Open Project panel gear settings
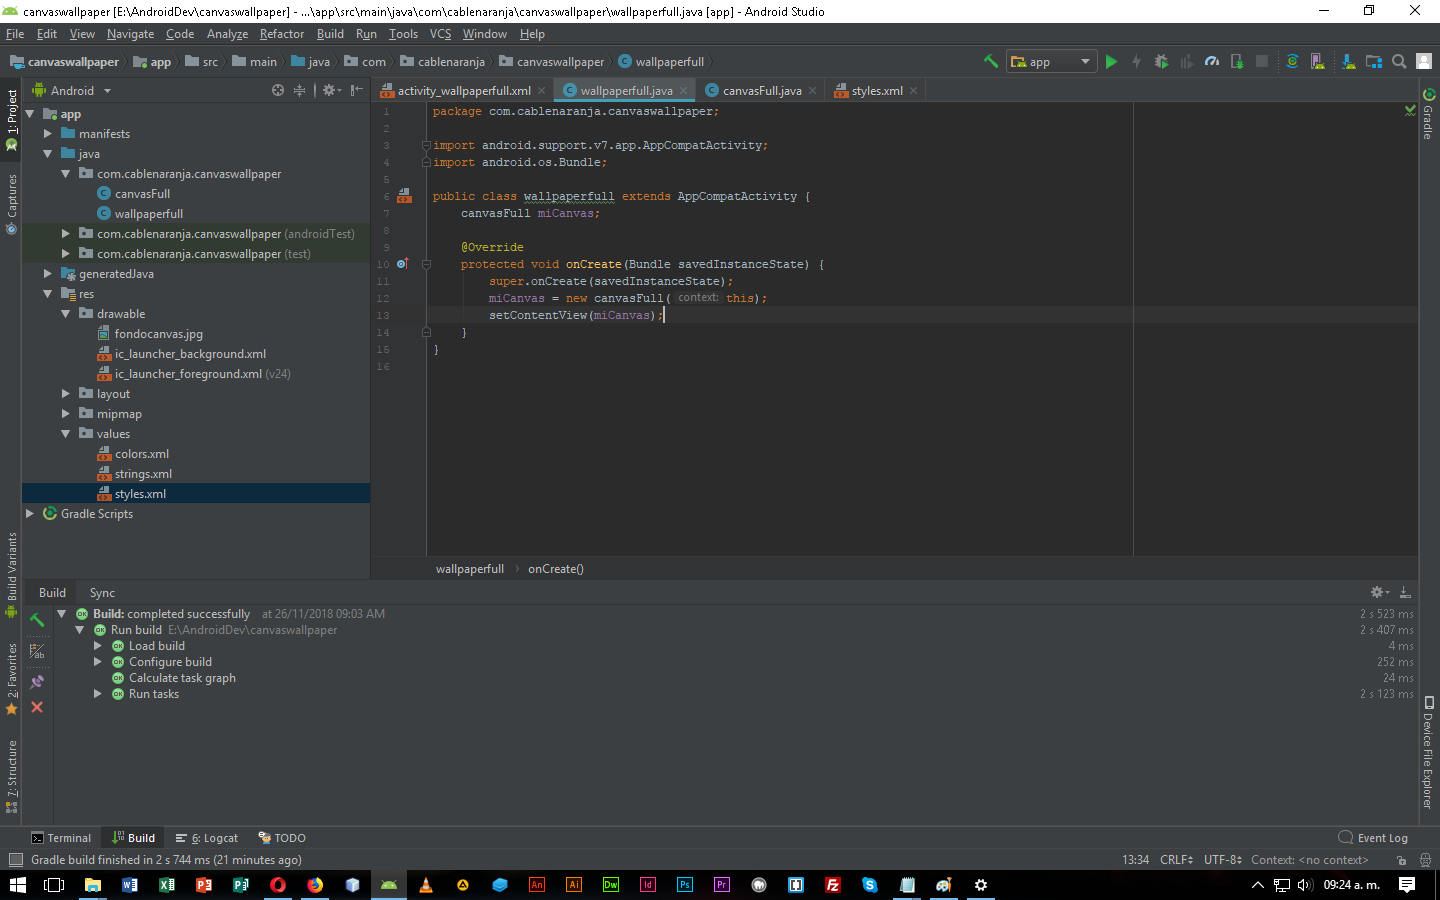This screenshot has width=1440, height=900. click(331, 90)
